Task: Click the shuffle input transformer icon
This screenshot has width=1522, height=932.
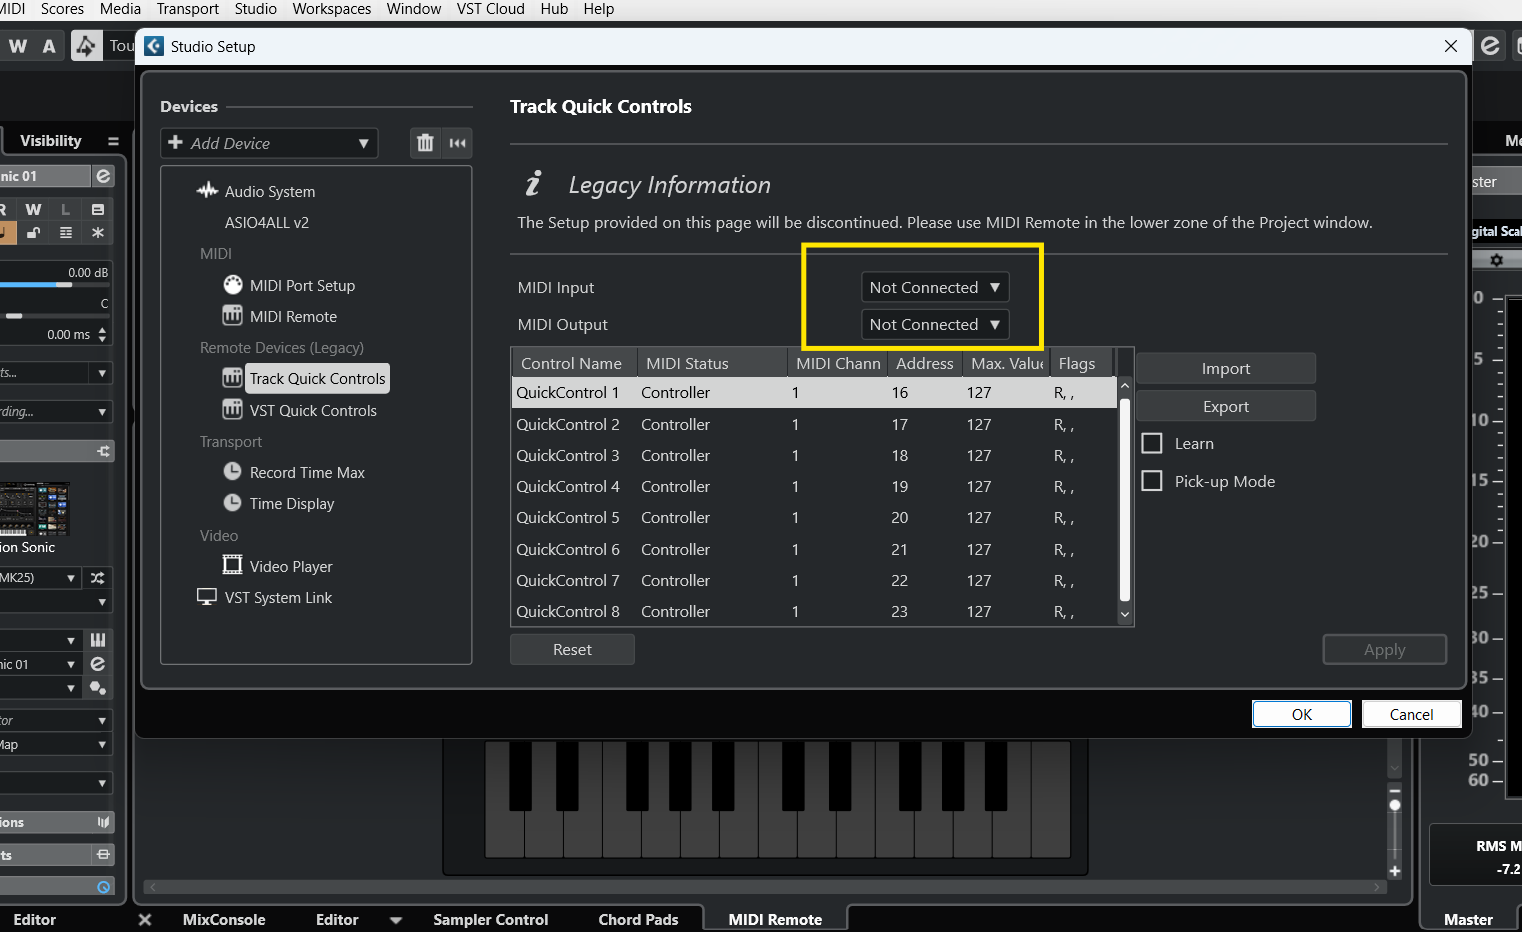Action: [98, 578]
